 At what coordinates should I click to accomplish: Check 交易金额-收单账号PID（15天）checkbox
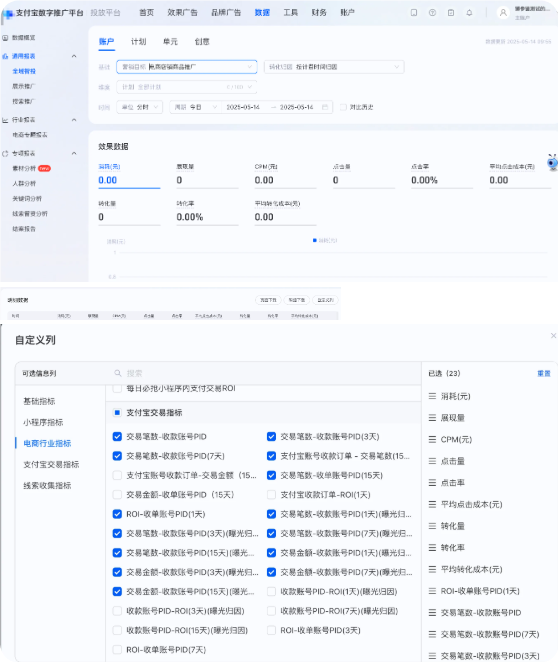click(x=117, y=494)
